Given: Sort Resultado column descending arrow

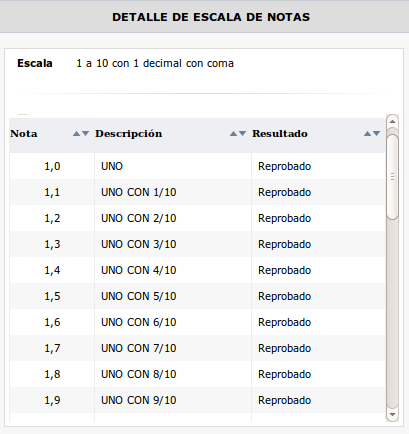Looking at the screenshot, I should point(377,134).
